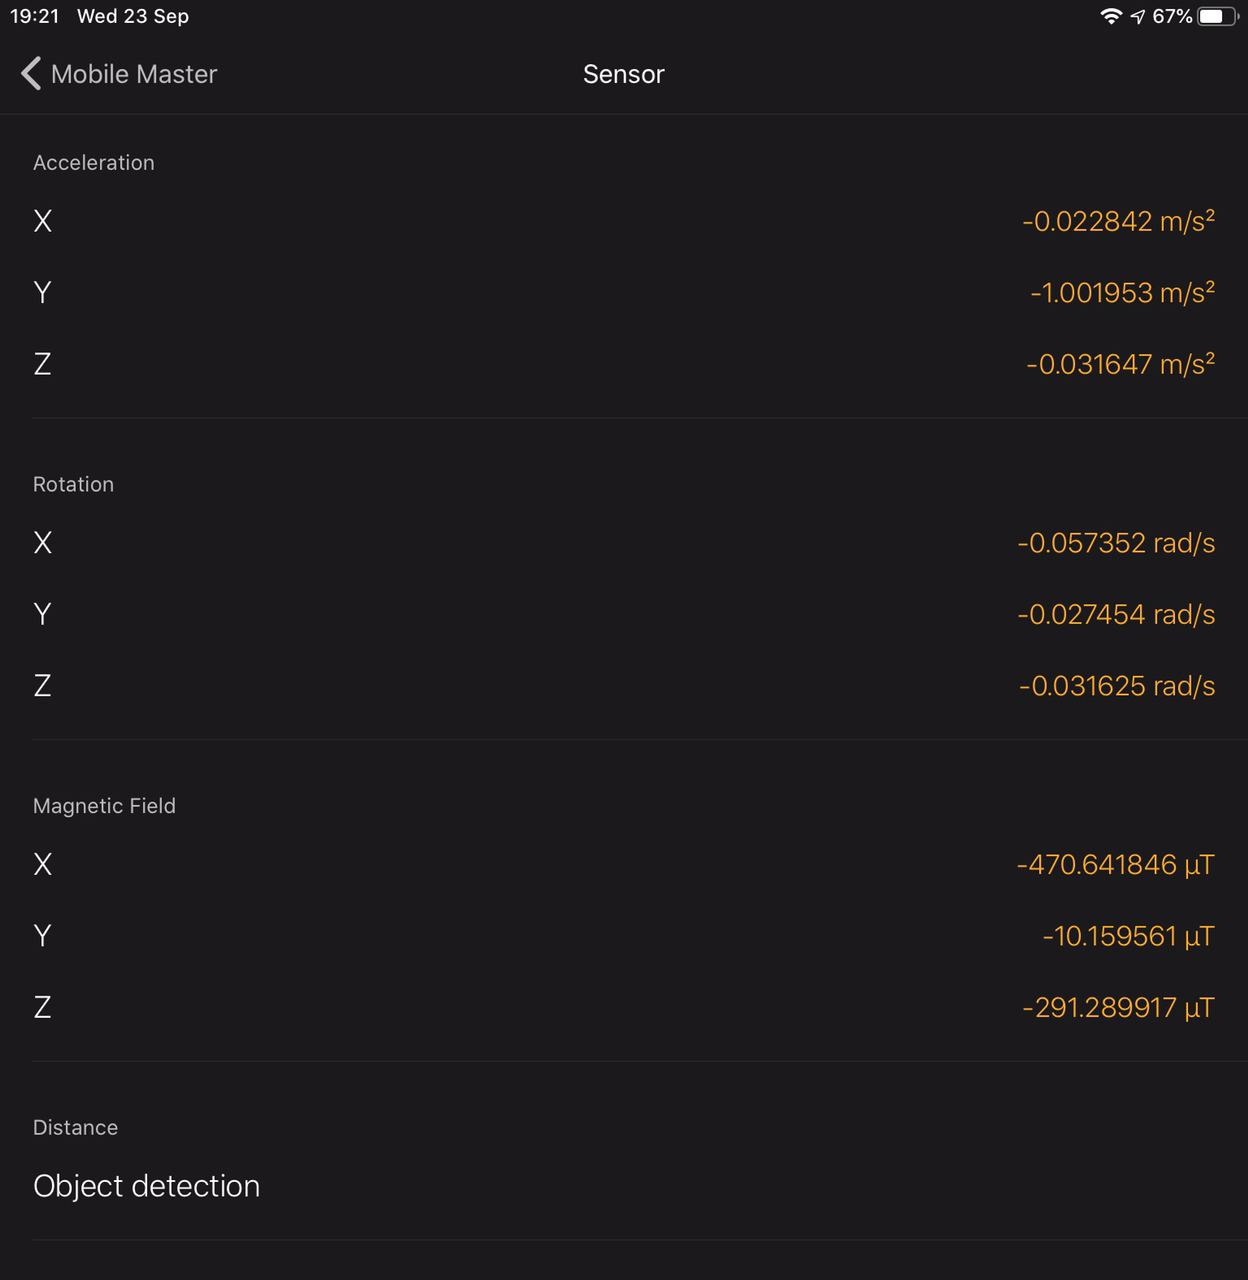1248x1280 pixels.
Task: Select the Acceleration Y row
Action: pos(624,292)
